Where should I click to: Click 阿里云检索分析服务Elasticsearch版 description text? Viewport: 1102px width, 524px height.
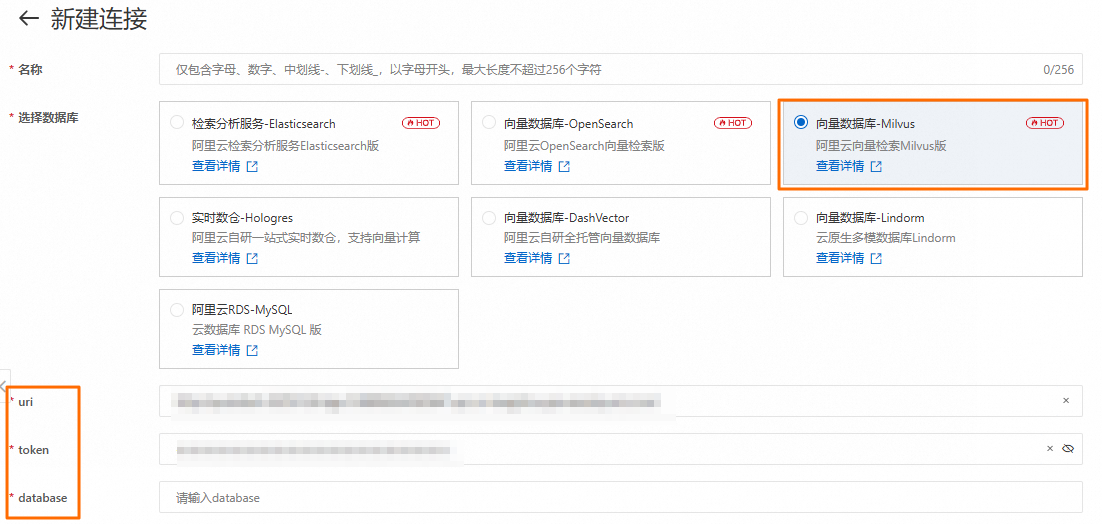[x=285, y=146]
